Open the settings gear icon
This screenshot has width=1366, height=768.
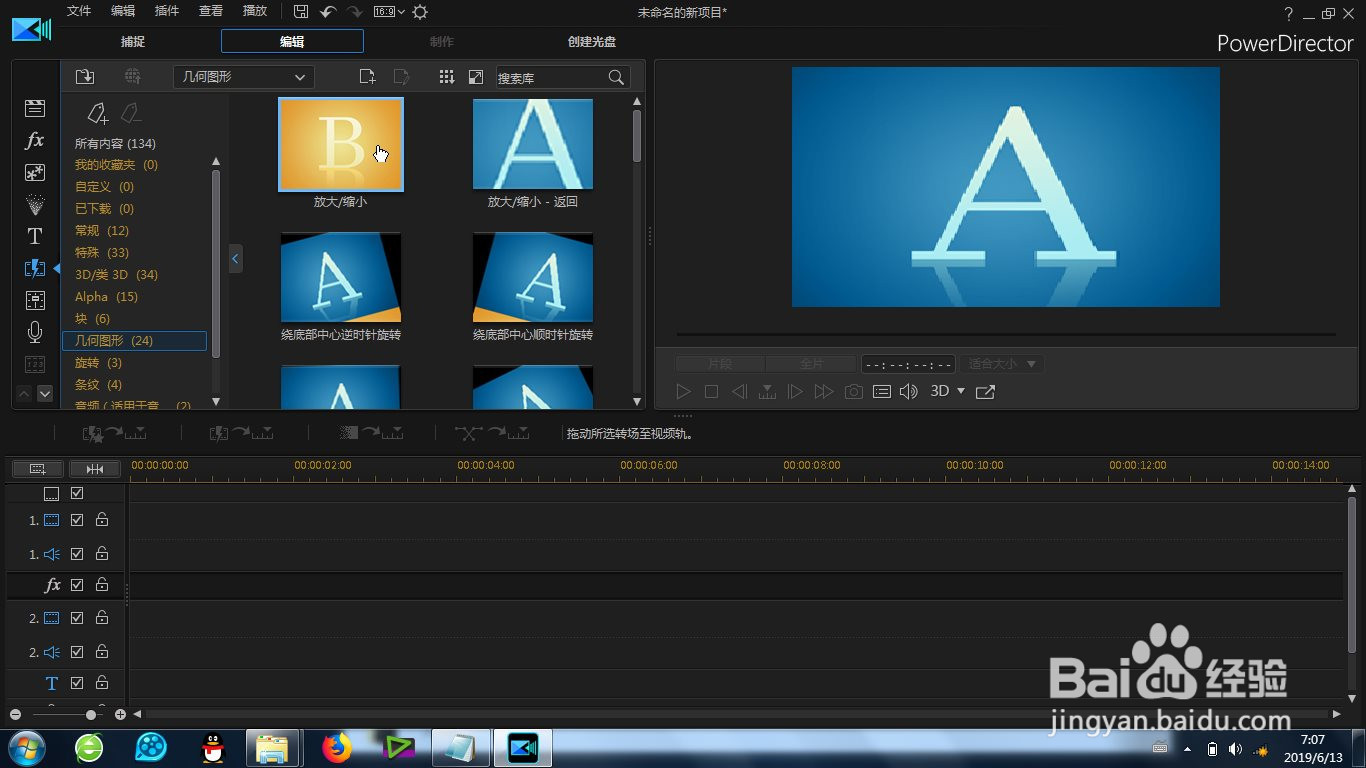(420, 12)
